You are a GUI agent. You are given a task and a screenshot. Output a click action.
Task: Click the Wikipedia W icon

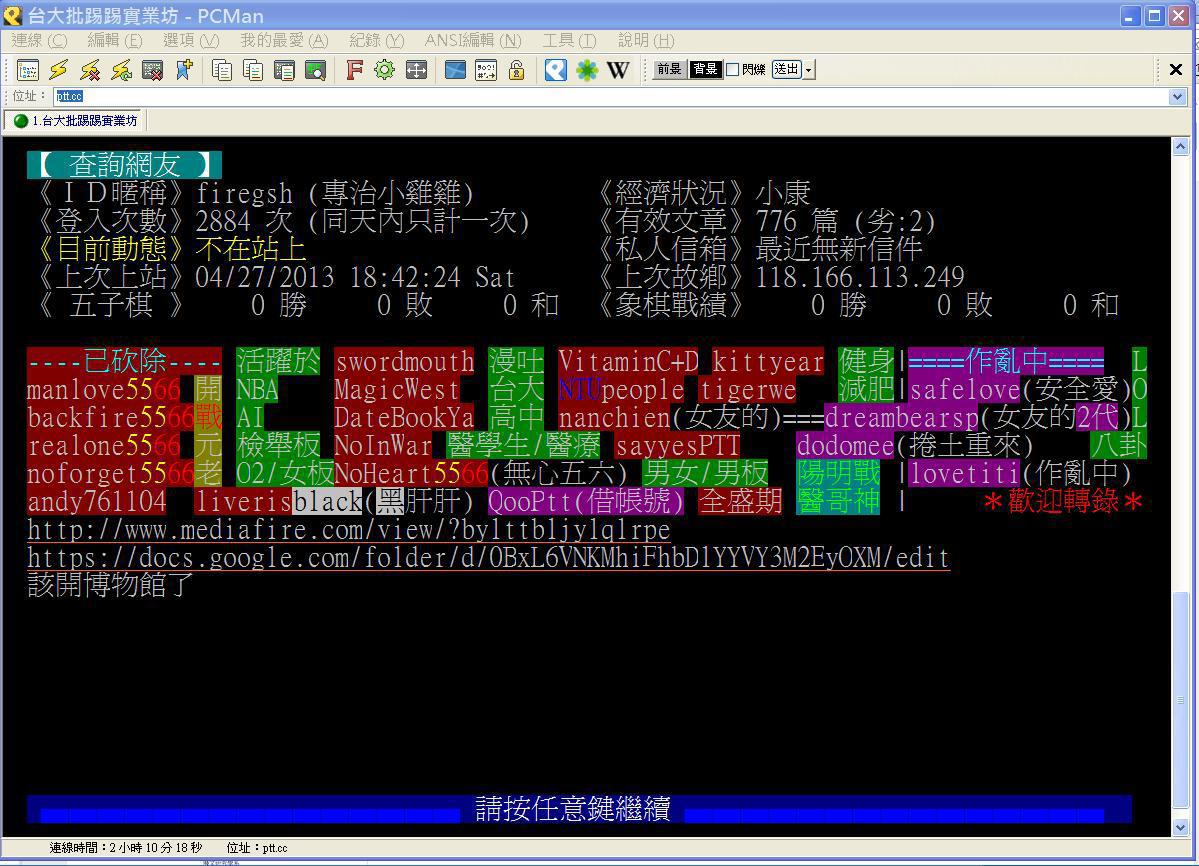pos(618,70)
